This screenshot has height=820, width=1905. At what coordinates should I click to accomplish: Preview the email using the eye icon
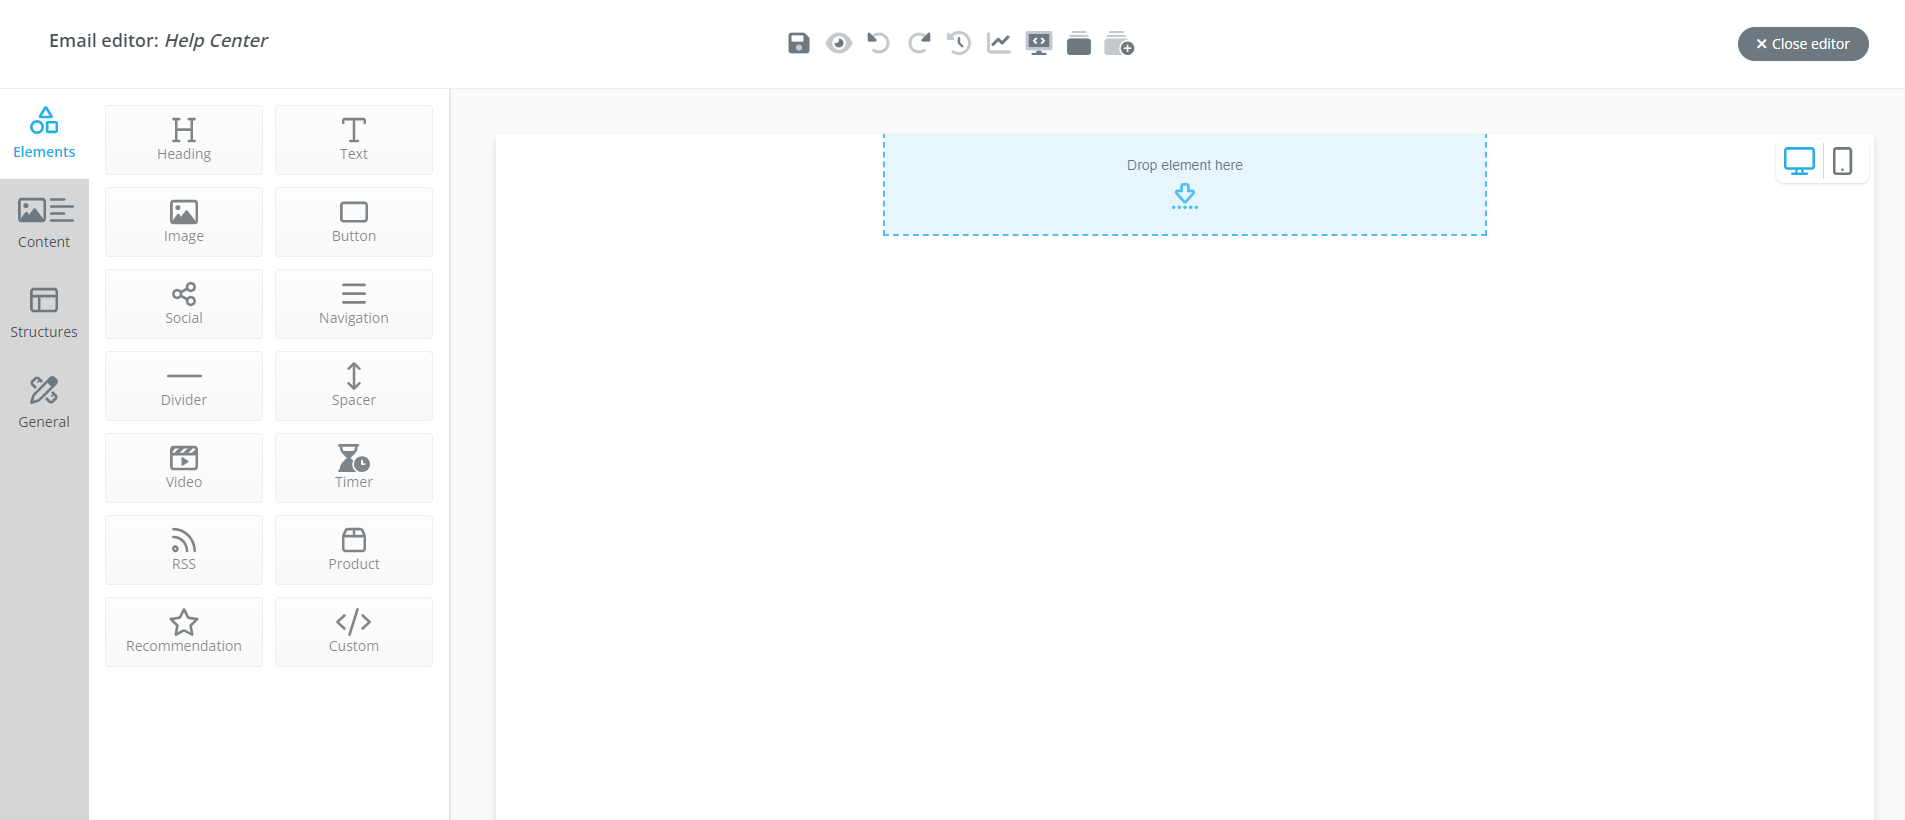838,43
